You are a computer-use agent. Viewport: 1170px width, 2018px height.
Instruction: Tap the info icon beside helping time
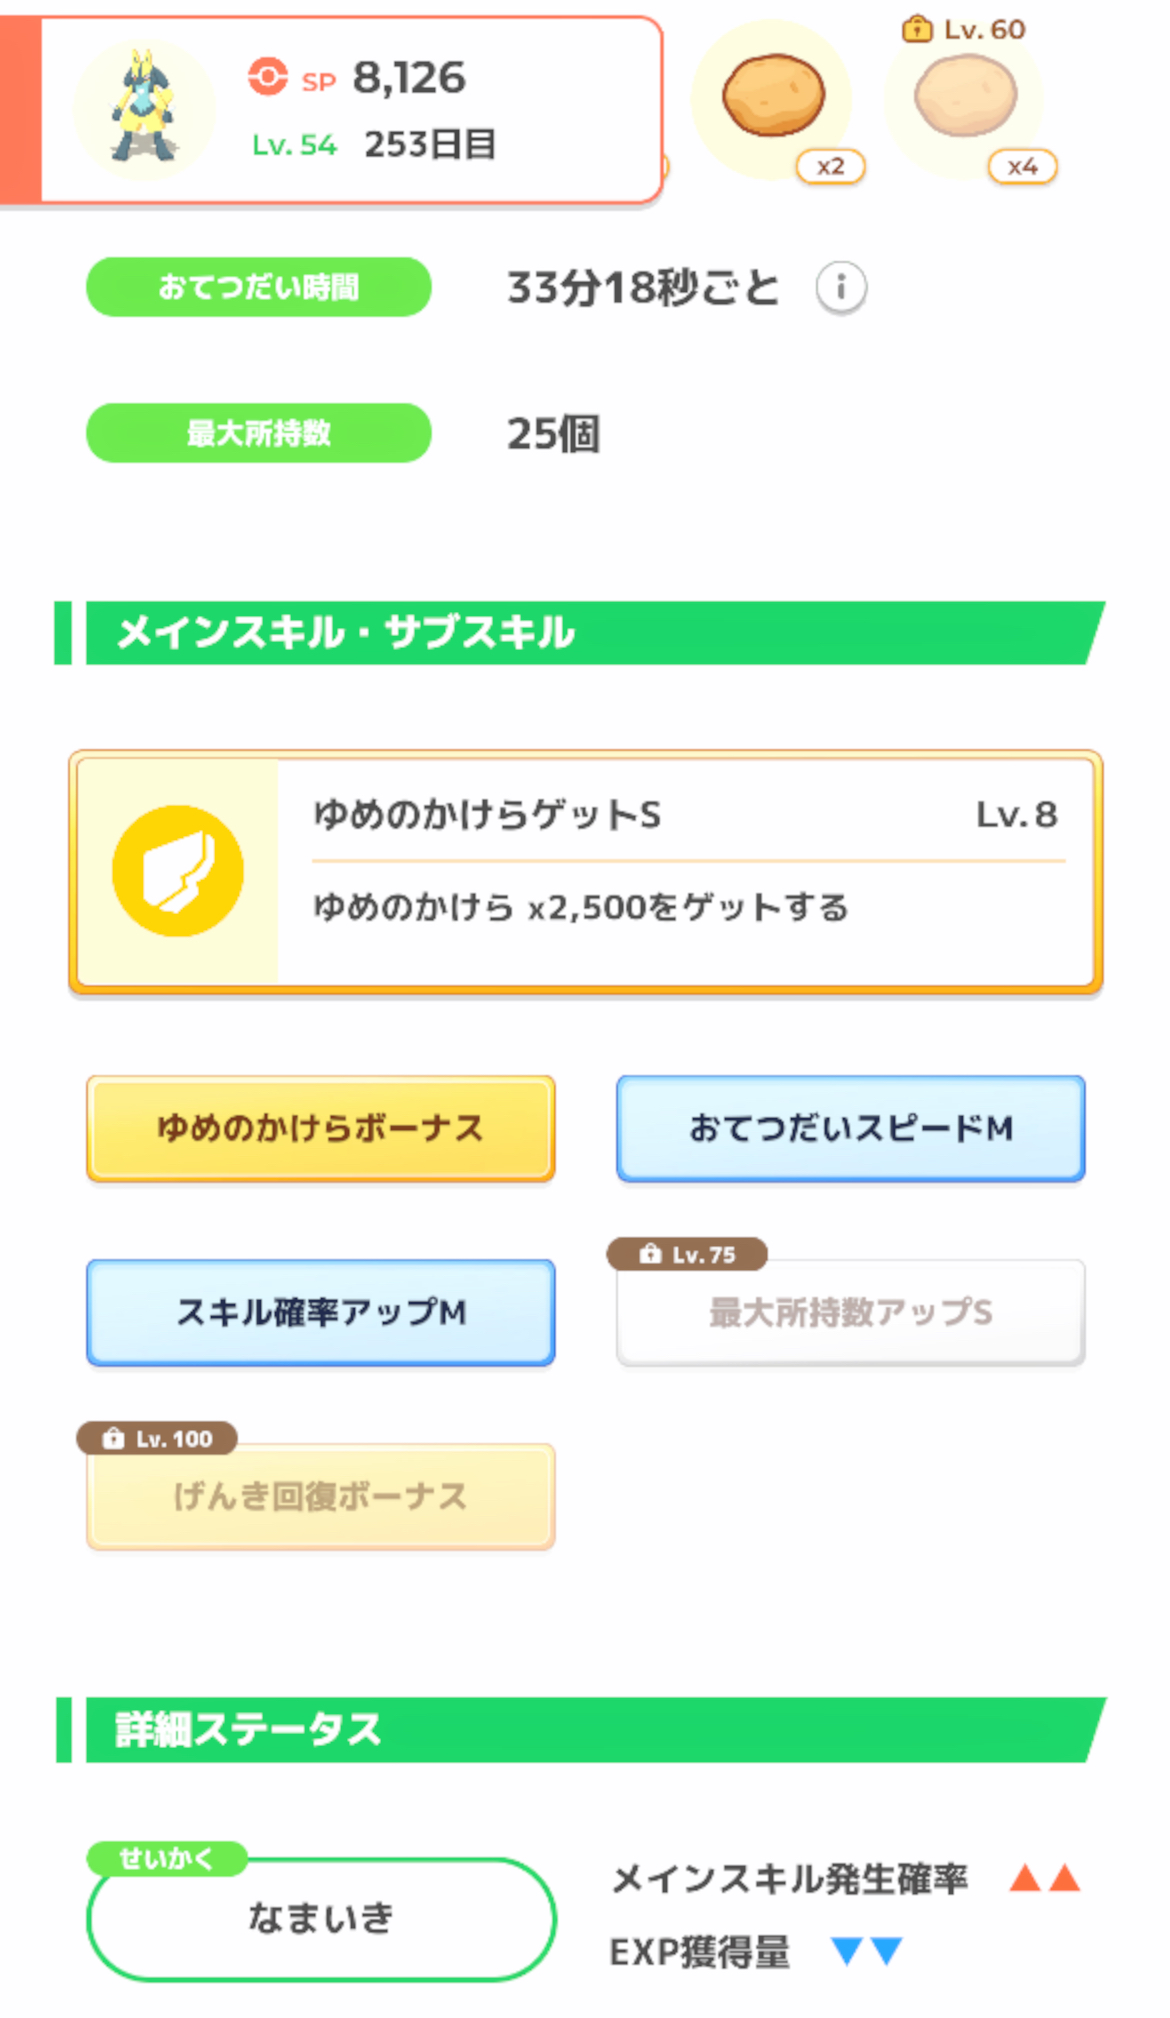(841, 288)
